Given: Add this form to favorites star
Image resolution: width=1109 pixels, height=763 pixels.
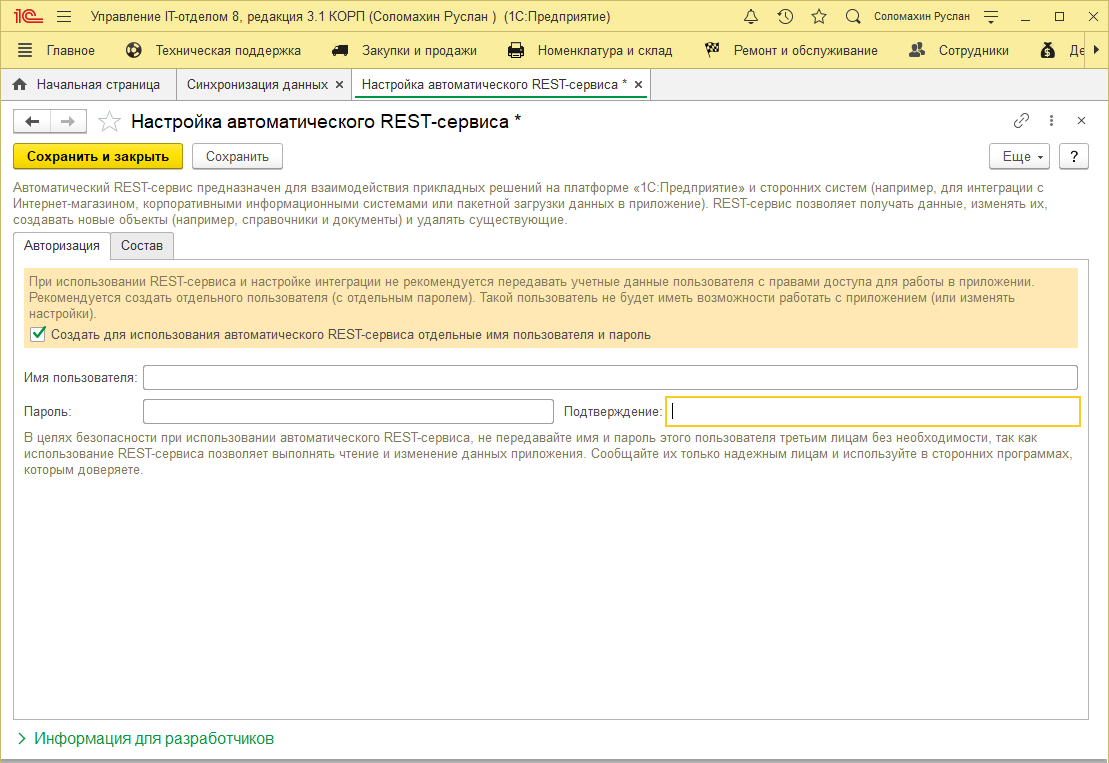Looking at the screenshot, I should pyautogui.click(x=109, y=122).
